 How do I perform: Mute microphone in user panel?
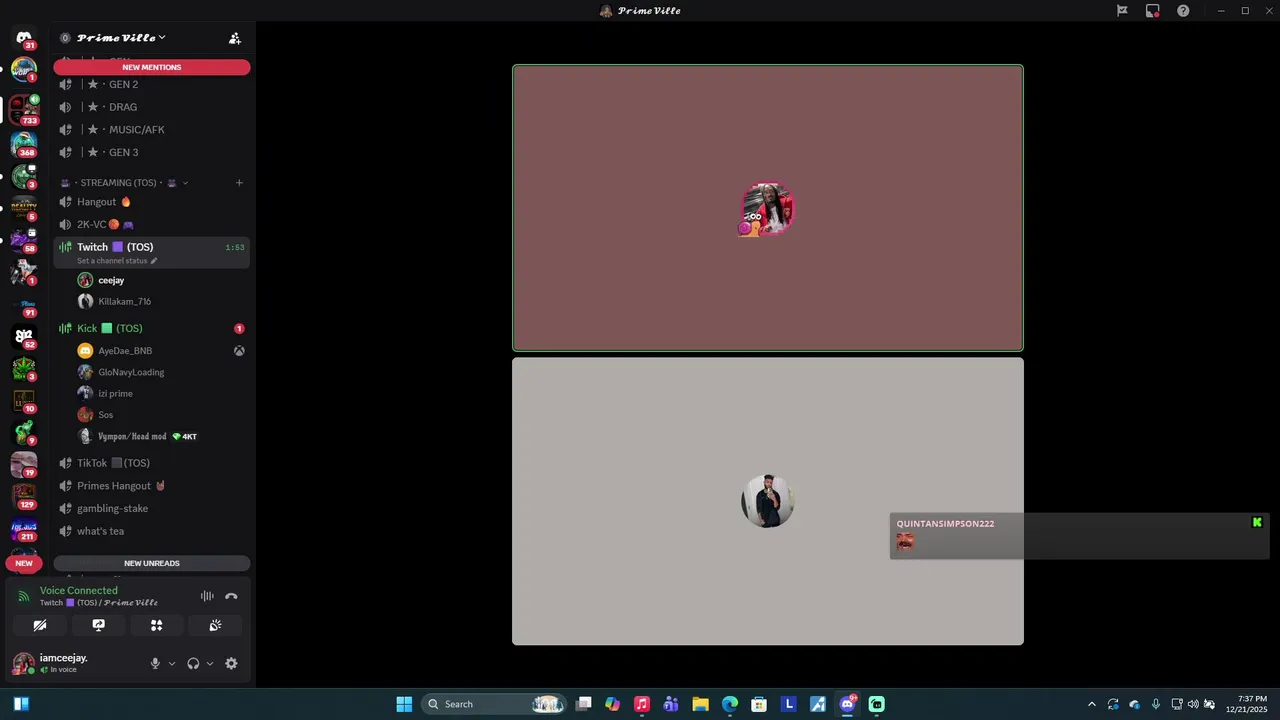[155, 663]
